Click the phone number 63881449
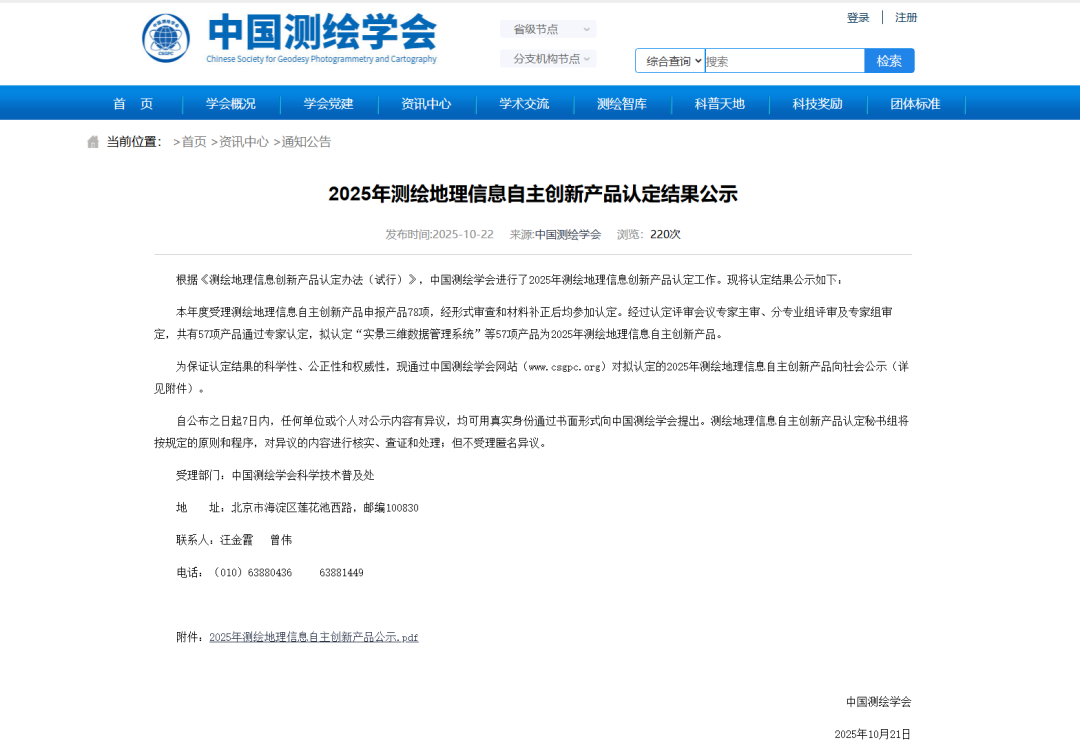 click(341, 573)
